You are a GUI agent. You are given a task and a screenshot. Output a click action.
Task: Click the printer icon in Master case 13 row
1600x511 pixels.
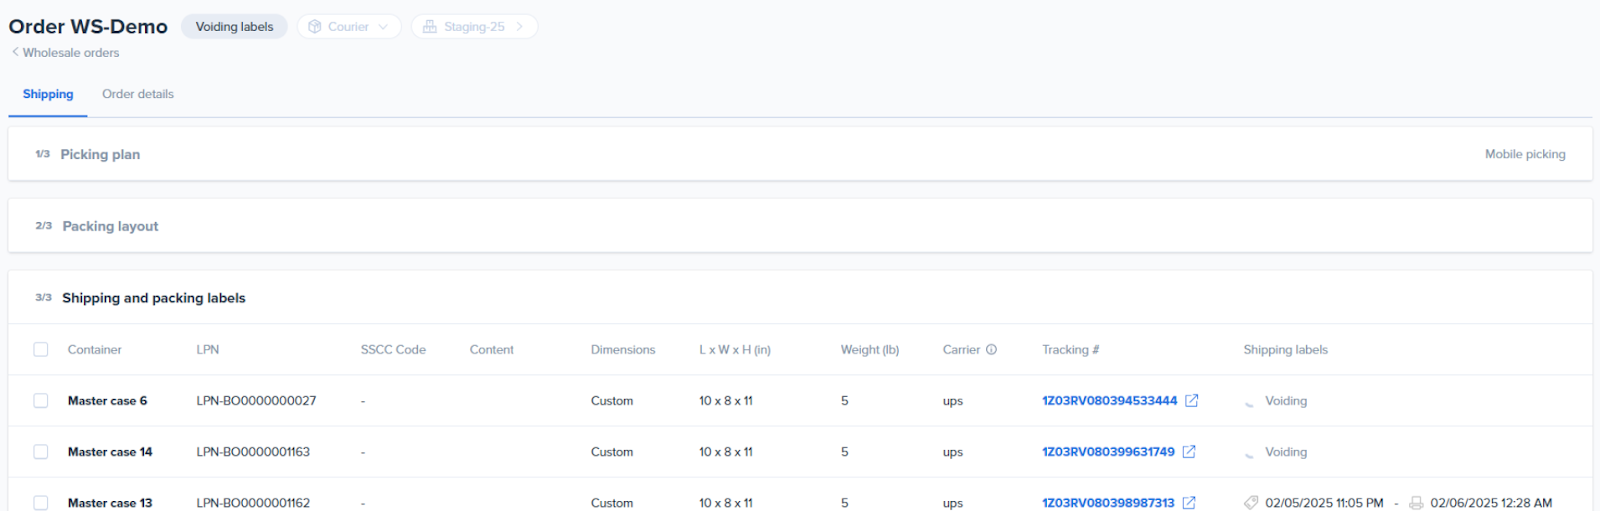pos(1416,503)
